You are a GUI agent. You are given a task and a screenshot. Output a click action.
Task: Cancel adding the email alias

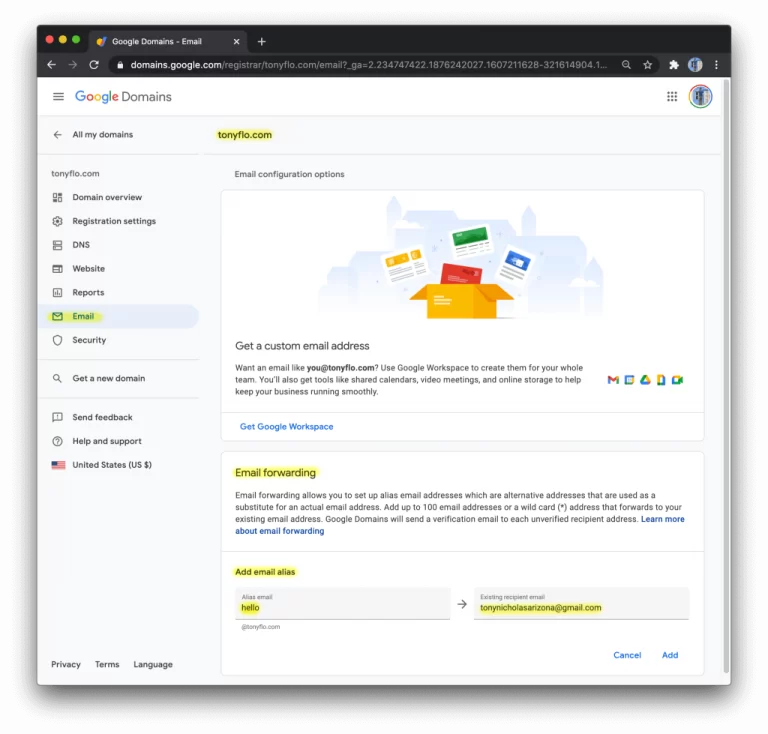pos(627,655)
